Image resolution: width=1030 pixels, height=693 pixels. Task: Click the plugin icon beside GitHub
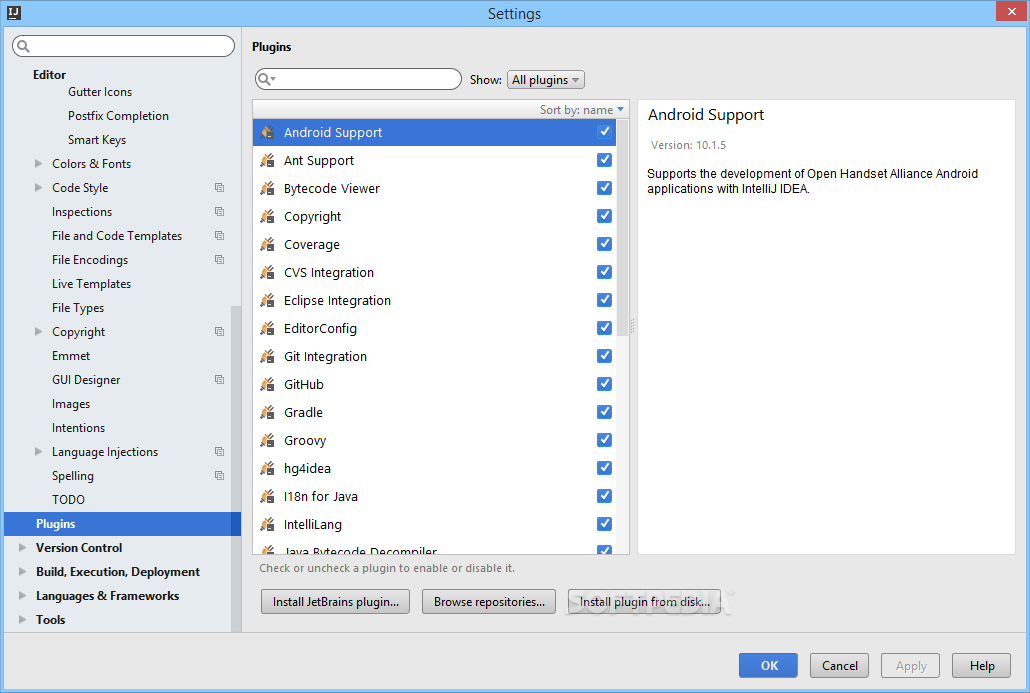(267, 384)
